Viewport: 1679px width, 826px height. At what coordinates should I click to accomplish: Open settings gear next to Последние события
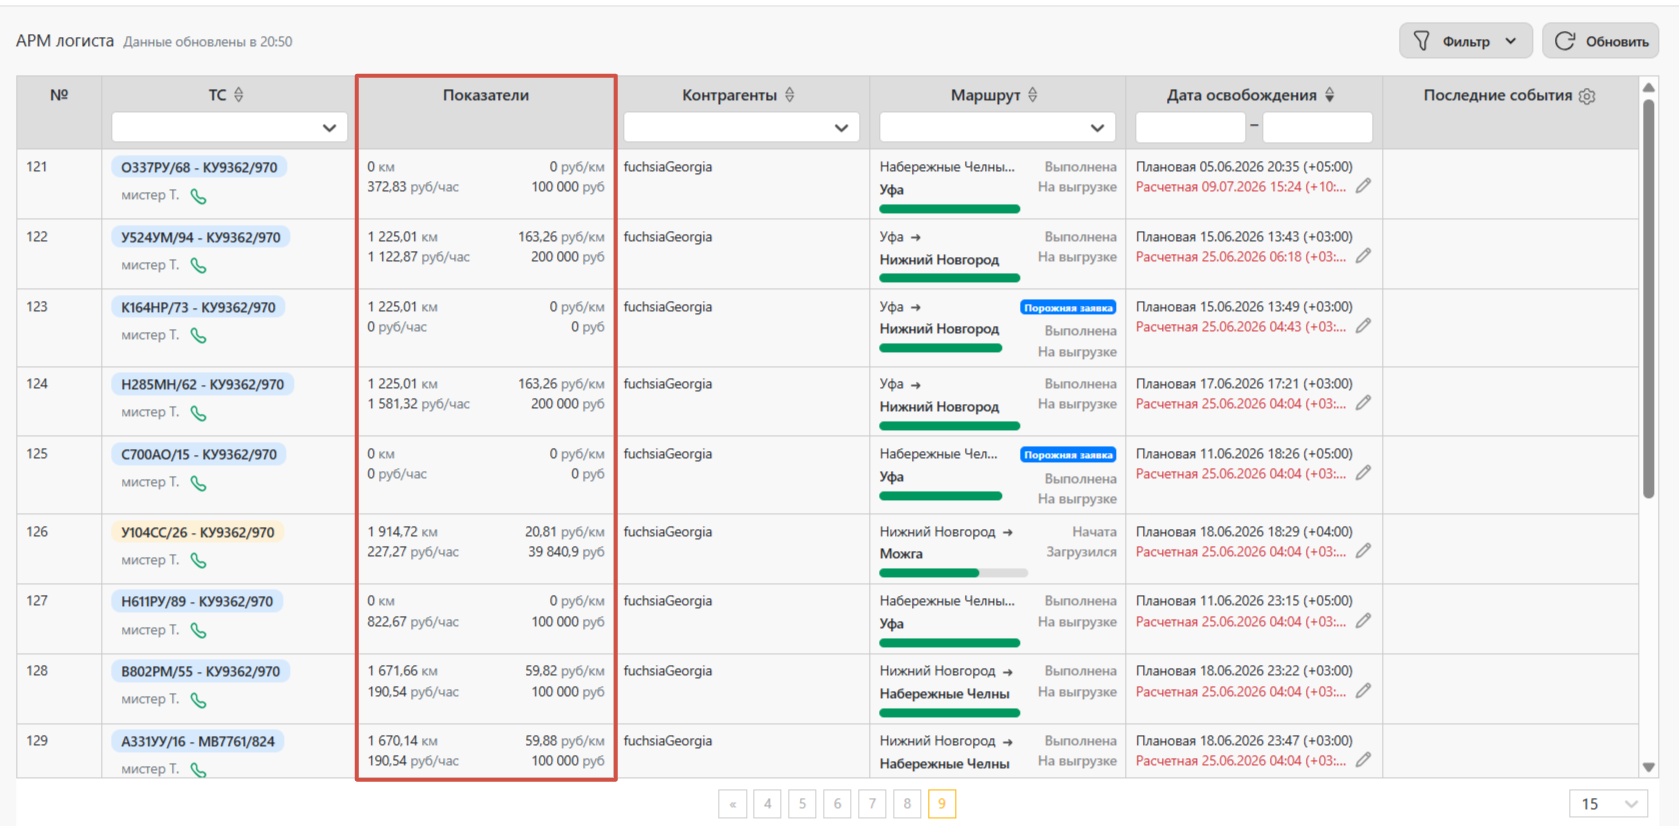tap(1587, 96)
